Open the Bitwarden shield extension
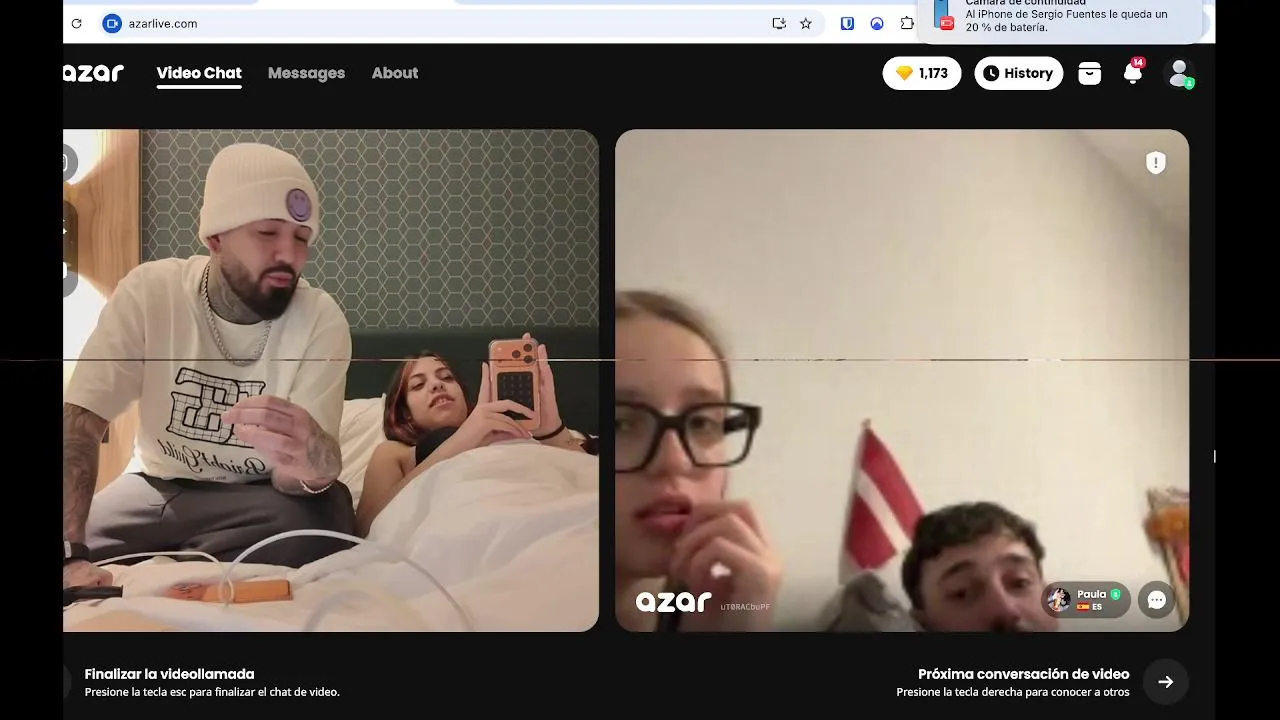This screenshot has height=720, width=1280. pos(847,23)
